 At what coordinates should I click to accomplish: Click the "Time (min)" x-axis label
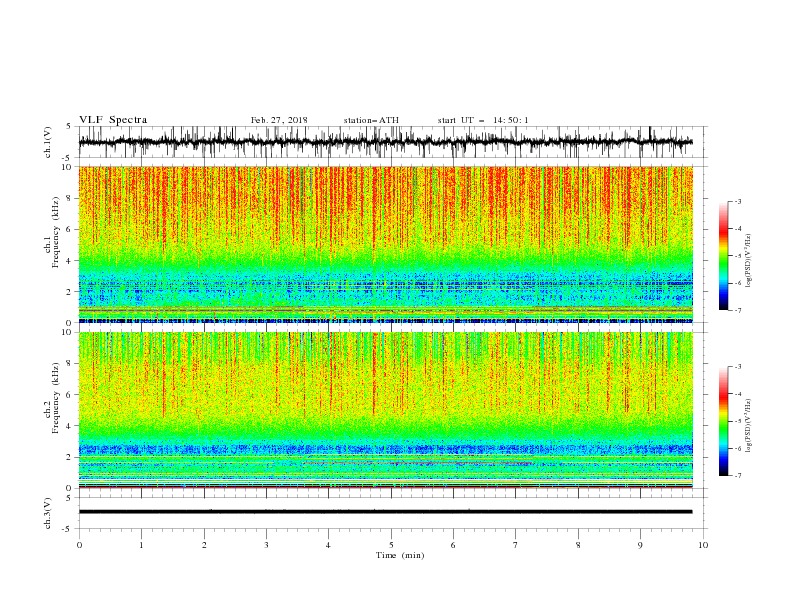[x=400, y=555]
